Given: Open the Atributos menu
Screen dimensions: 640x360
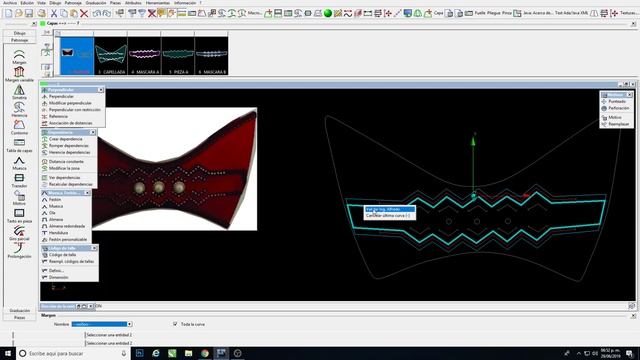Looking at the screenshot, I should coord(133,3).
